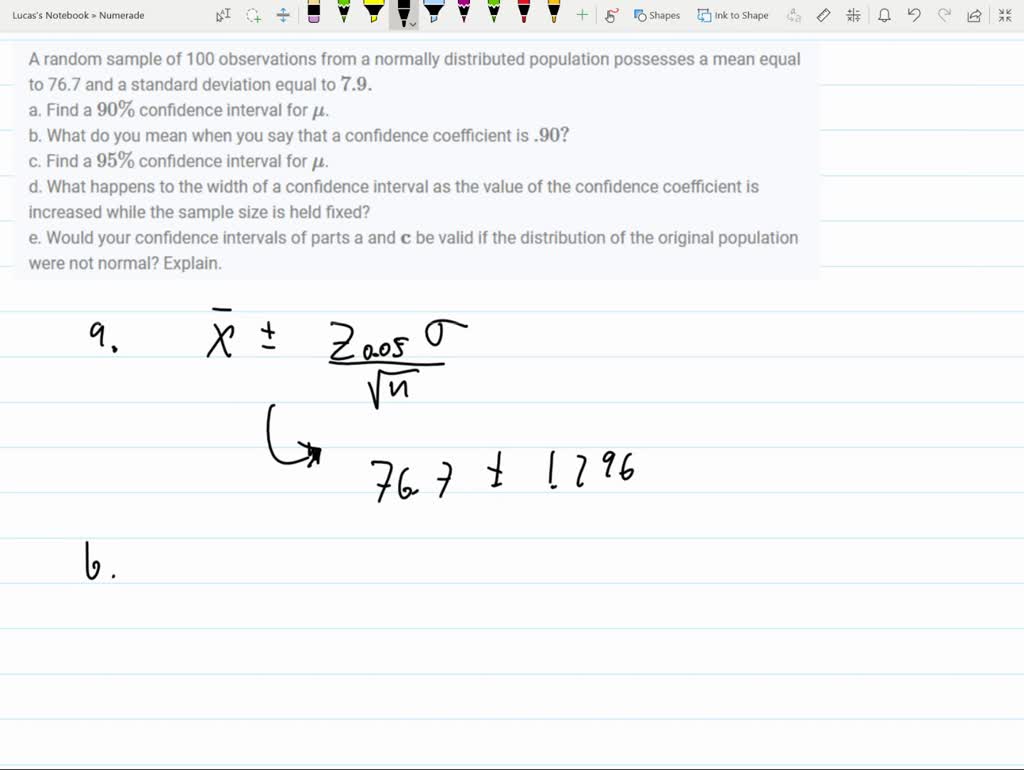The image size is (1024, 770).
Task: Pick the green marker pen
Action: pos(345,13)
